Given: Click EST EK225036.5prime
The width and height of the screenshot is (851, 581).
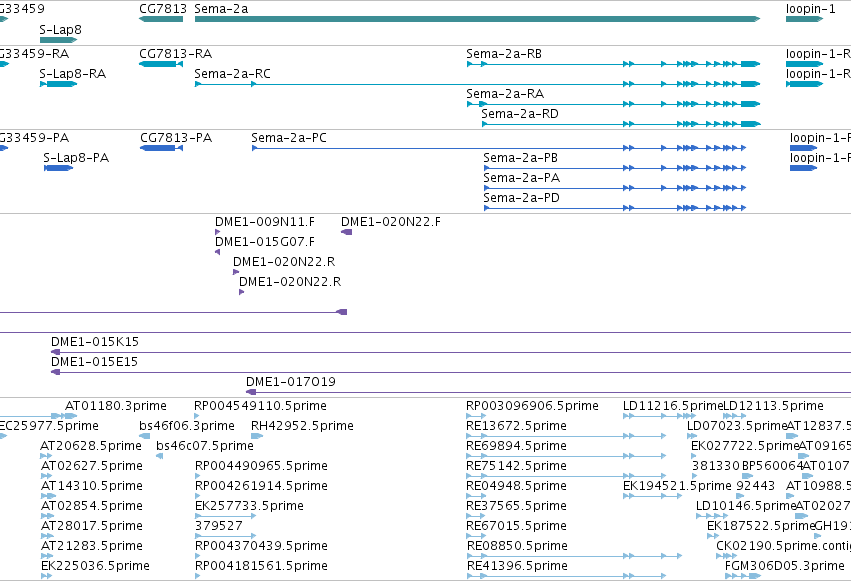Looking at the screenshot, I should [47, 576].
